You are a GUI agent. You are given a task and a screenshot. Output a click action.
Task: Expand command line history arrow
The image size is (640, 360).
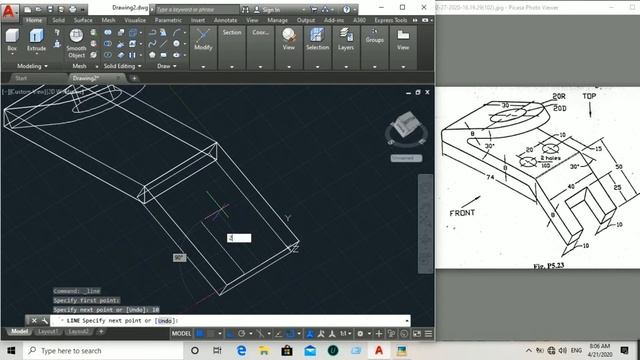[407, 321]
